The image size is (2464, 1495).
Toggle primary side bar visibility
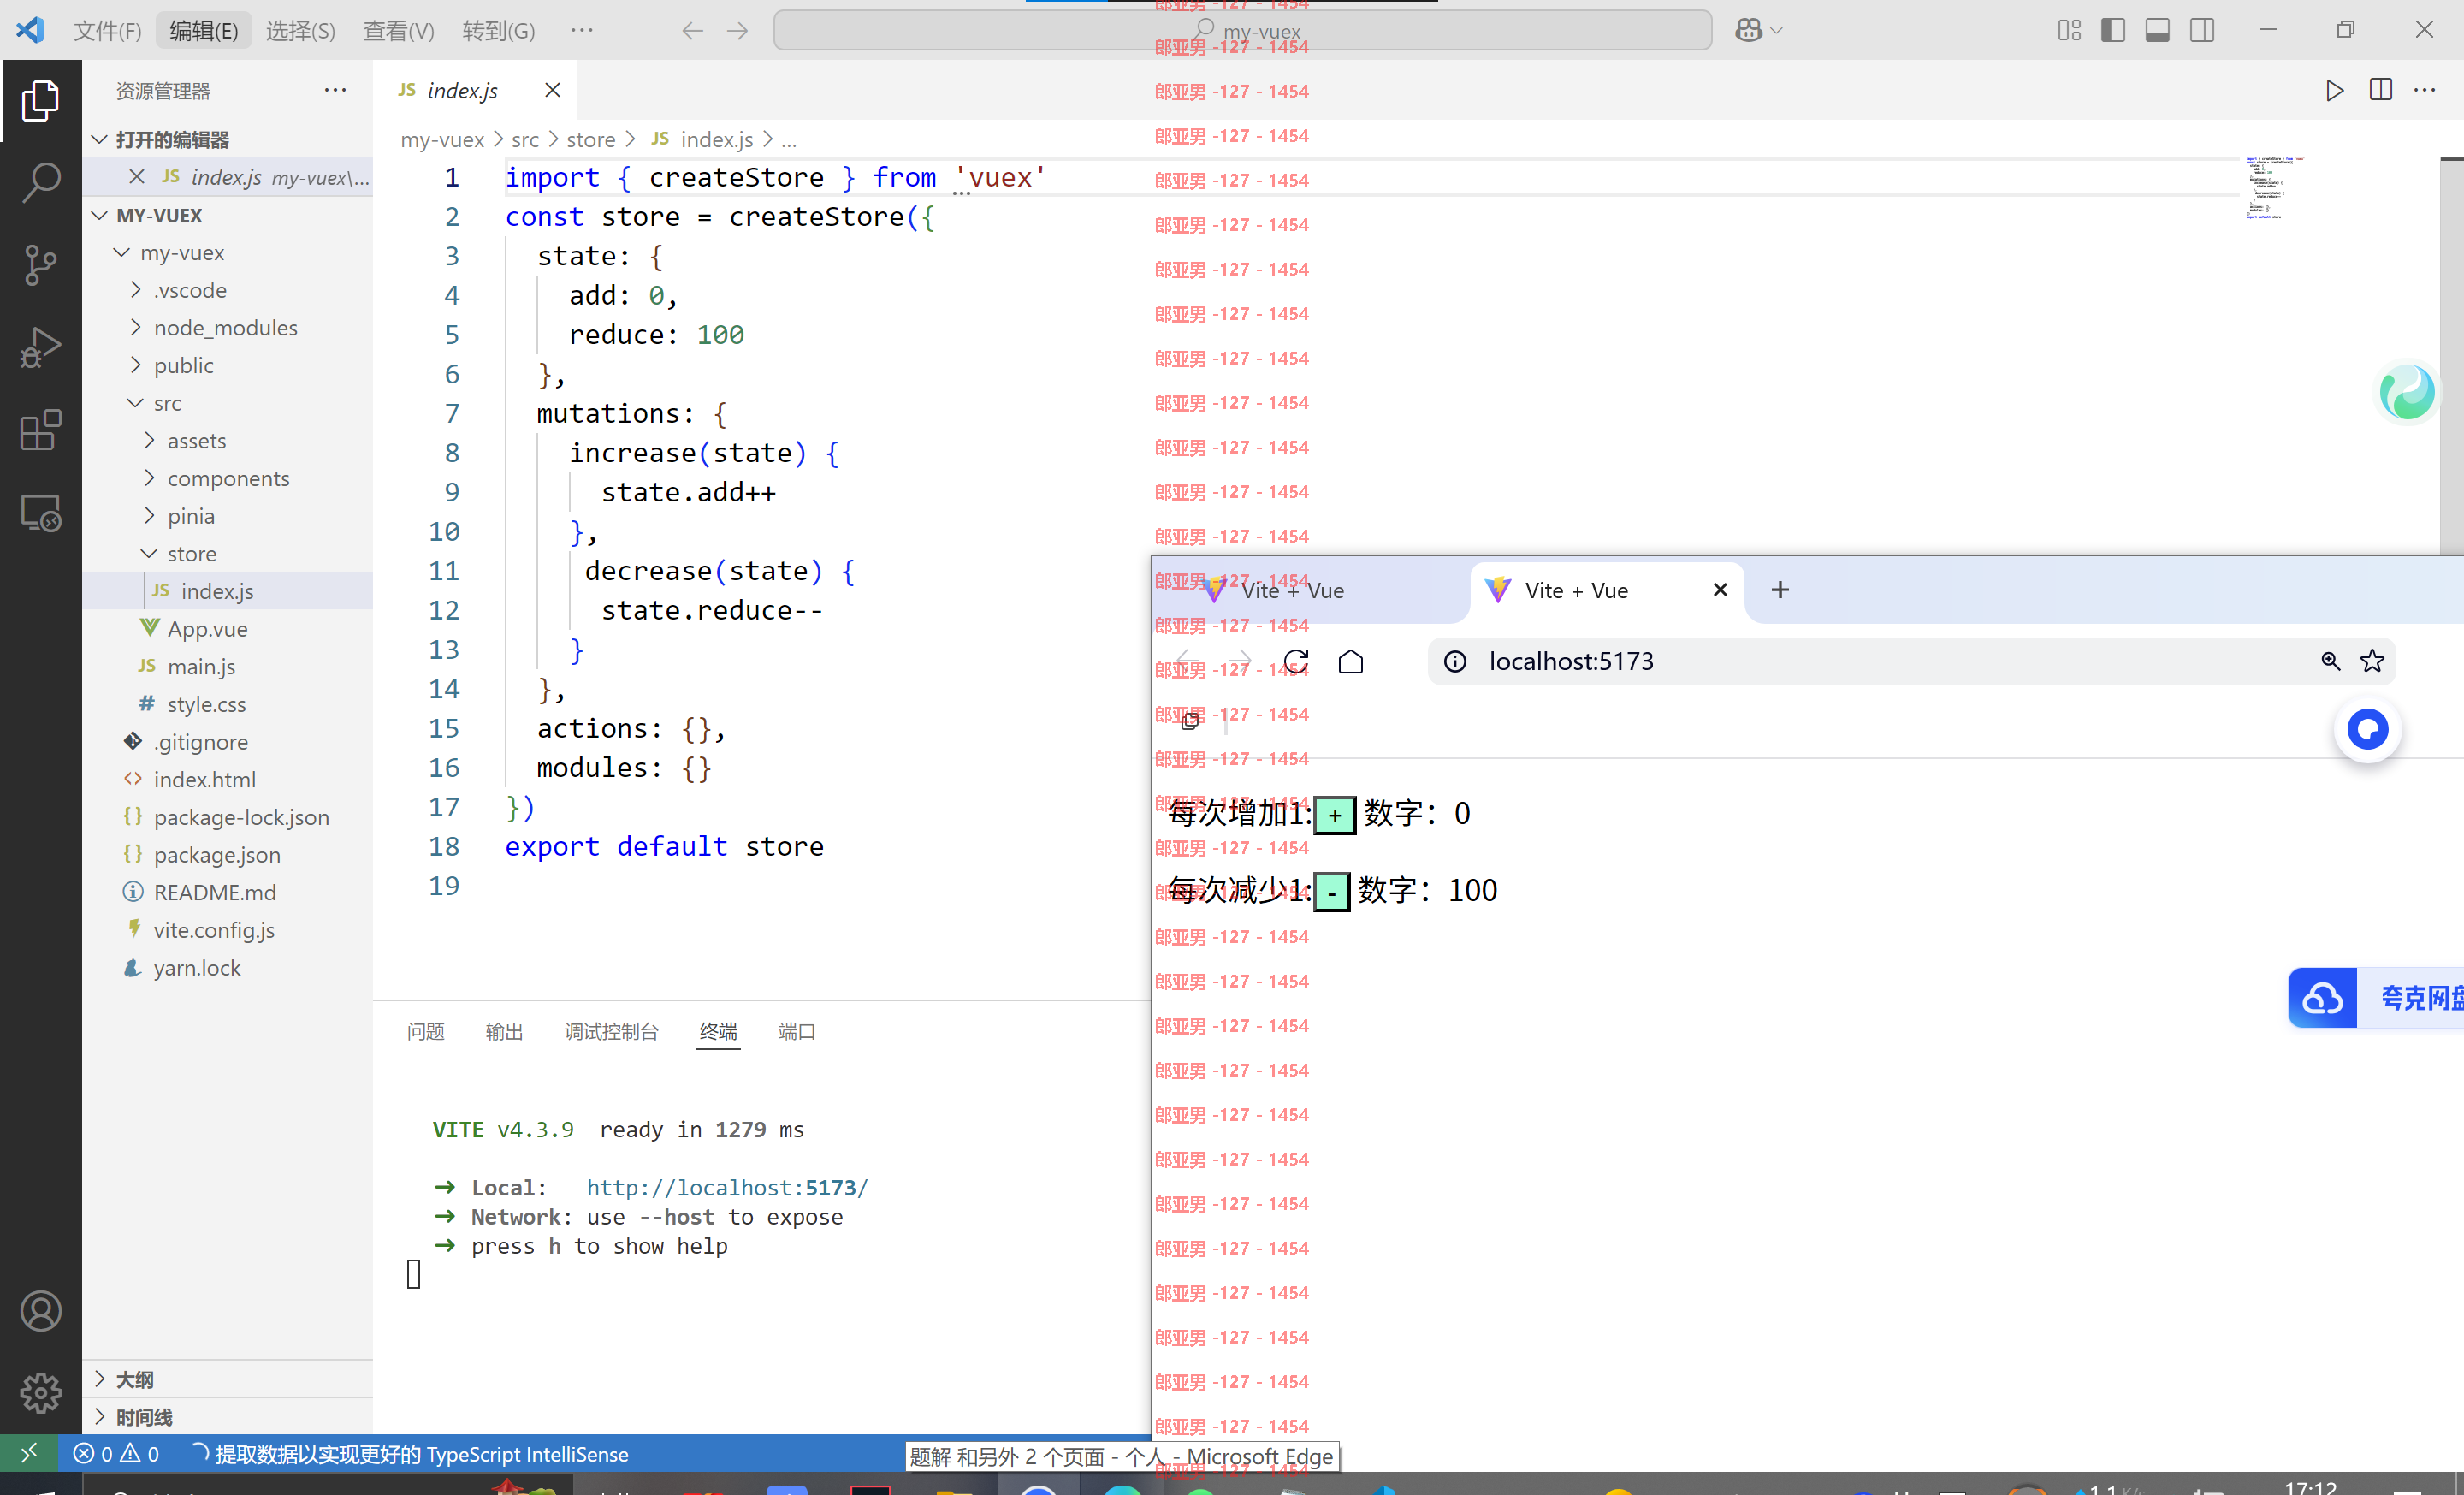[x=2113, y=30]
